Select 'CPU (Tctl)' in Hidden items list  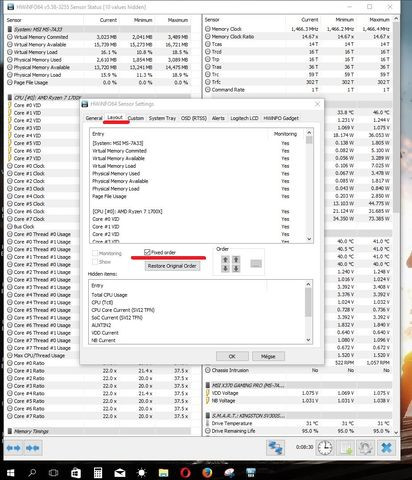(x=102, y=302)
